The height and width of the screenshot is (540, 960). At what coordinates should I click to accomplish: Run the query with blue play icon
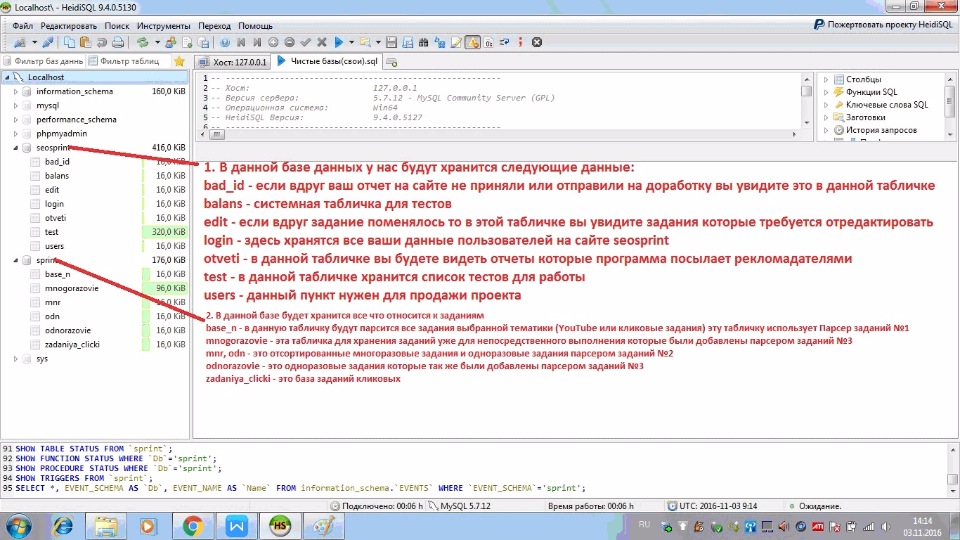pos(339,42)
